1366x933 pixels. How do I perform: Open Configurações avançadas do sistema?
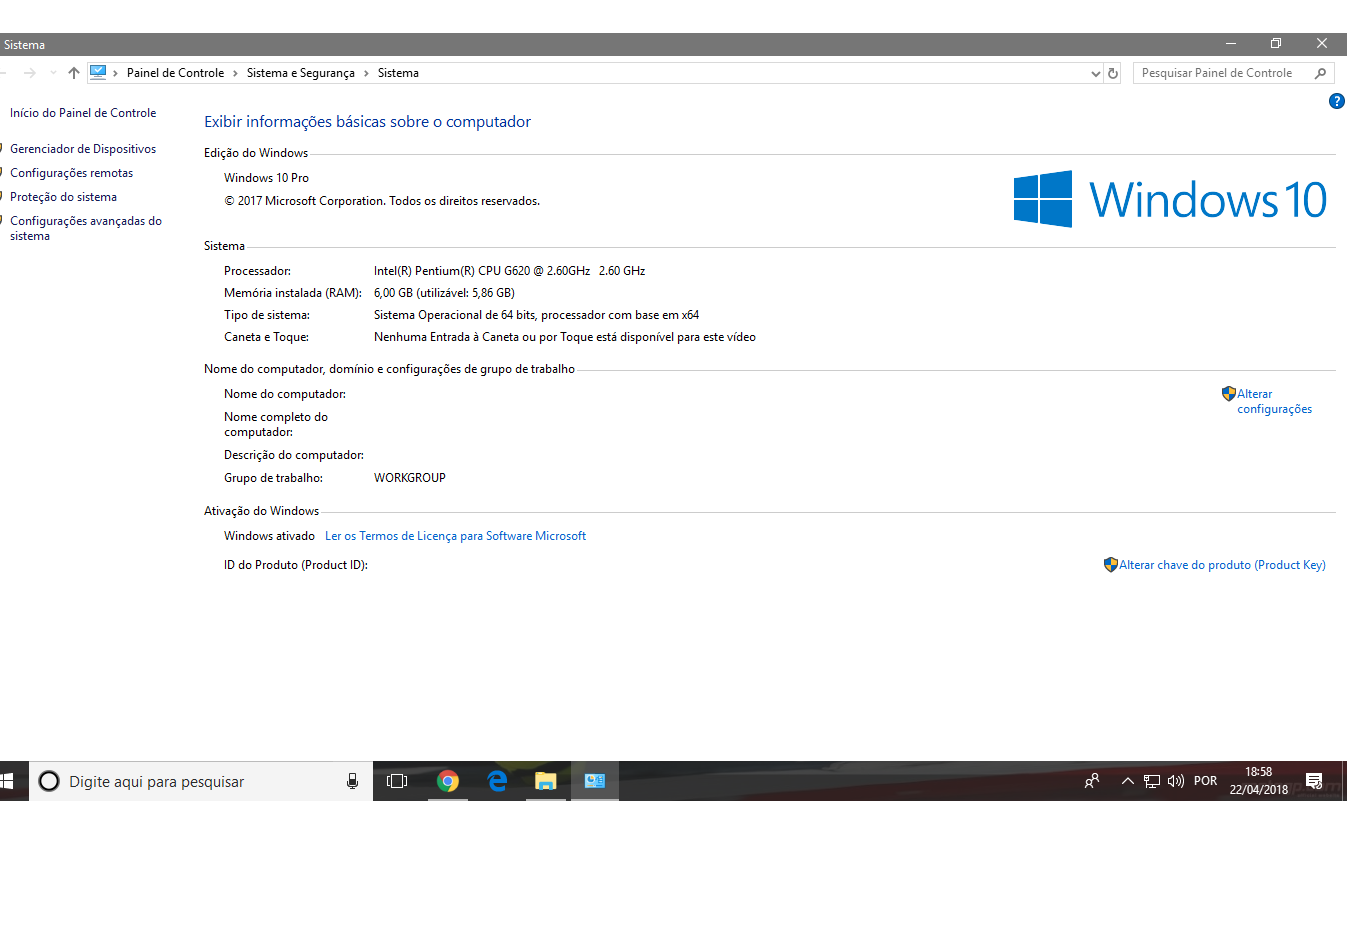[x=86, y=228]
